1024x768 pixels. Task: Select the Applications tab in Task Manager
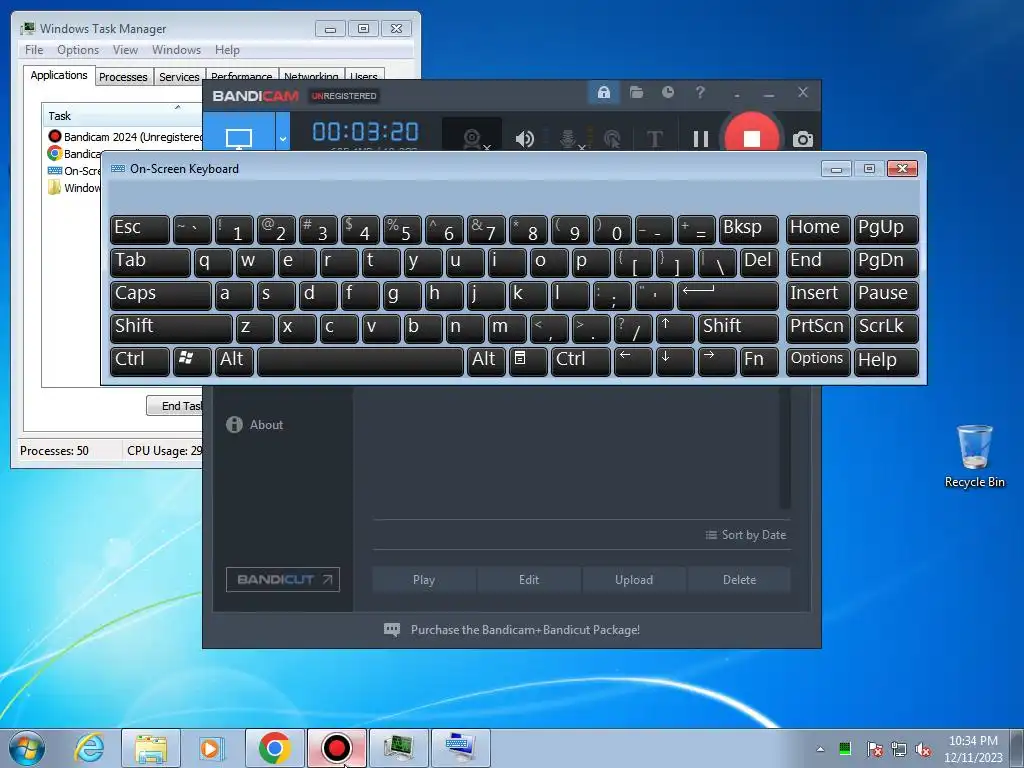[x=59, y=74]
